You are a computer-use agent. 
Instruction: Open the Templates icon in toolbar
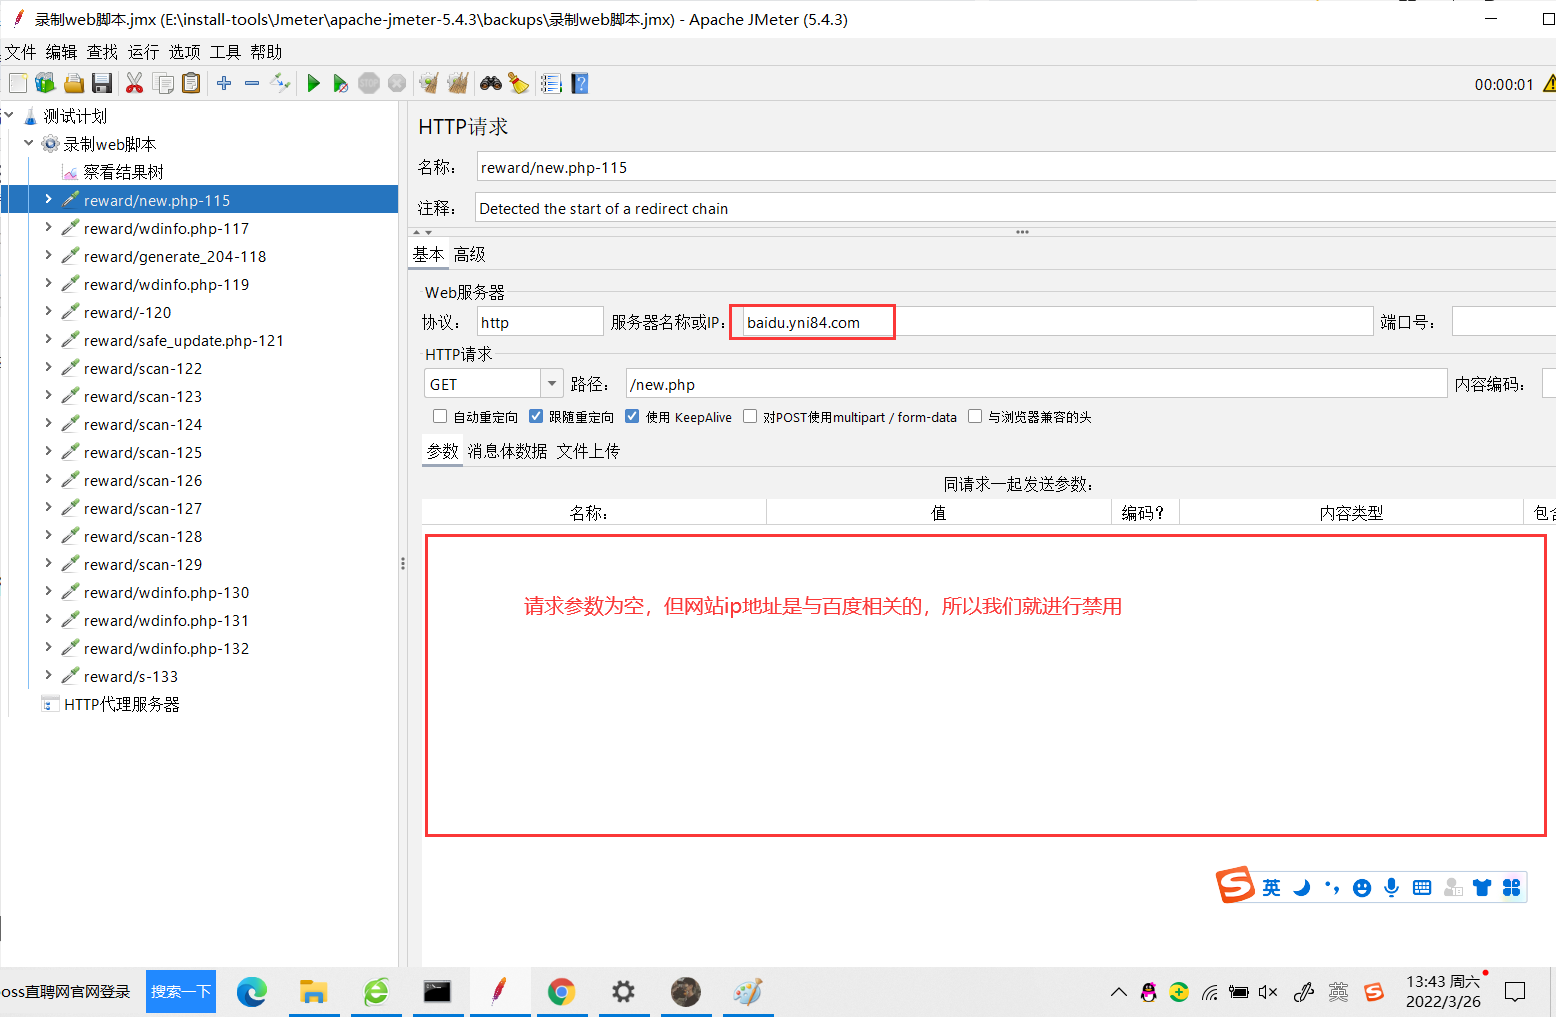[x=45, y=83]
